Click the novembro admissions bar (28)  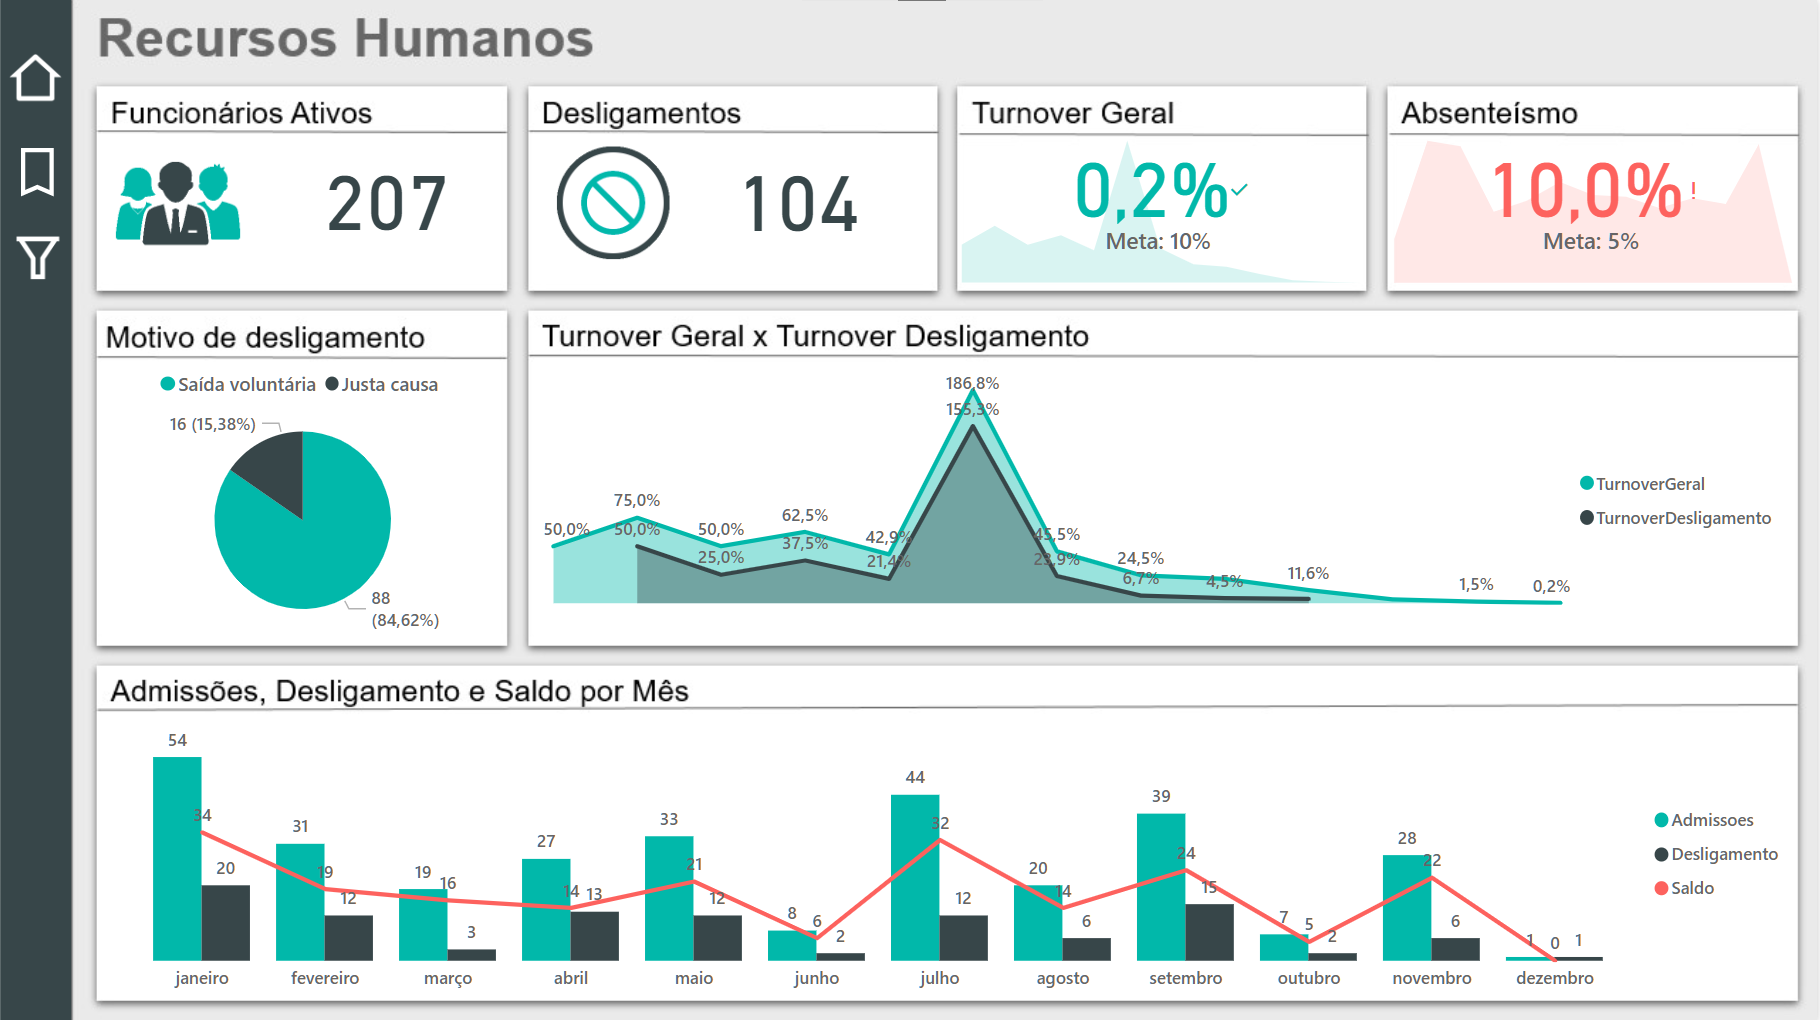pyautogui.click(x=1407, y=907)
